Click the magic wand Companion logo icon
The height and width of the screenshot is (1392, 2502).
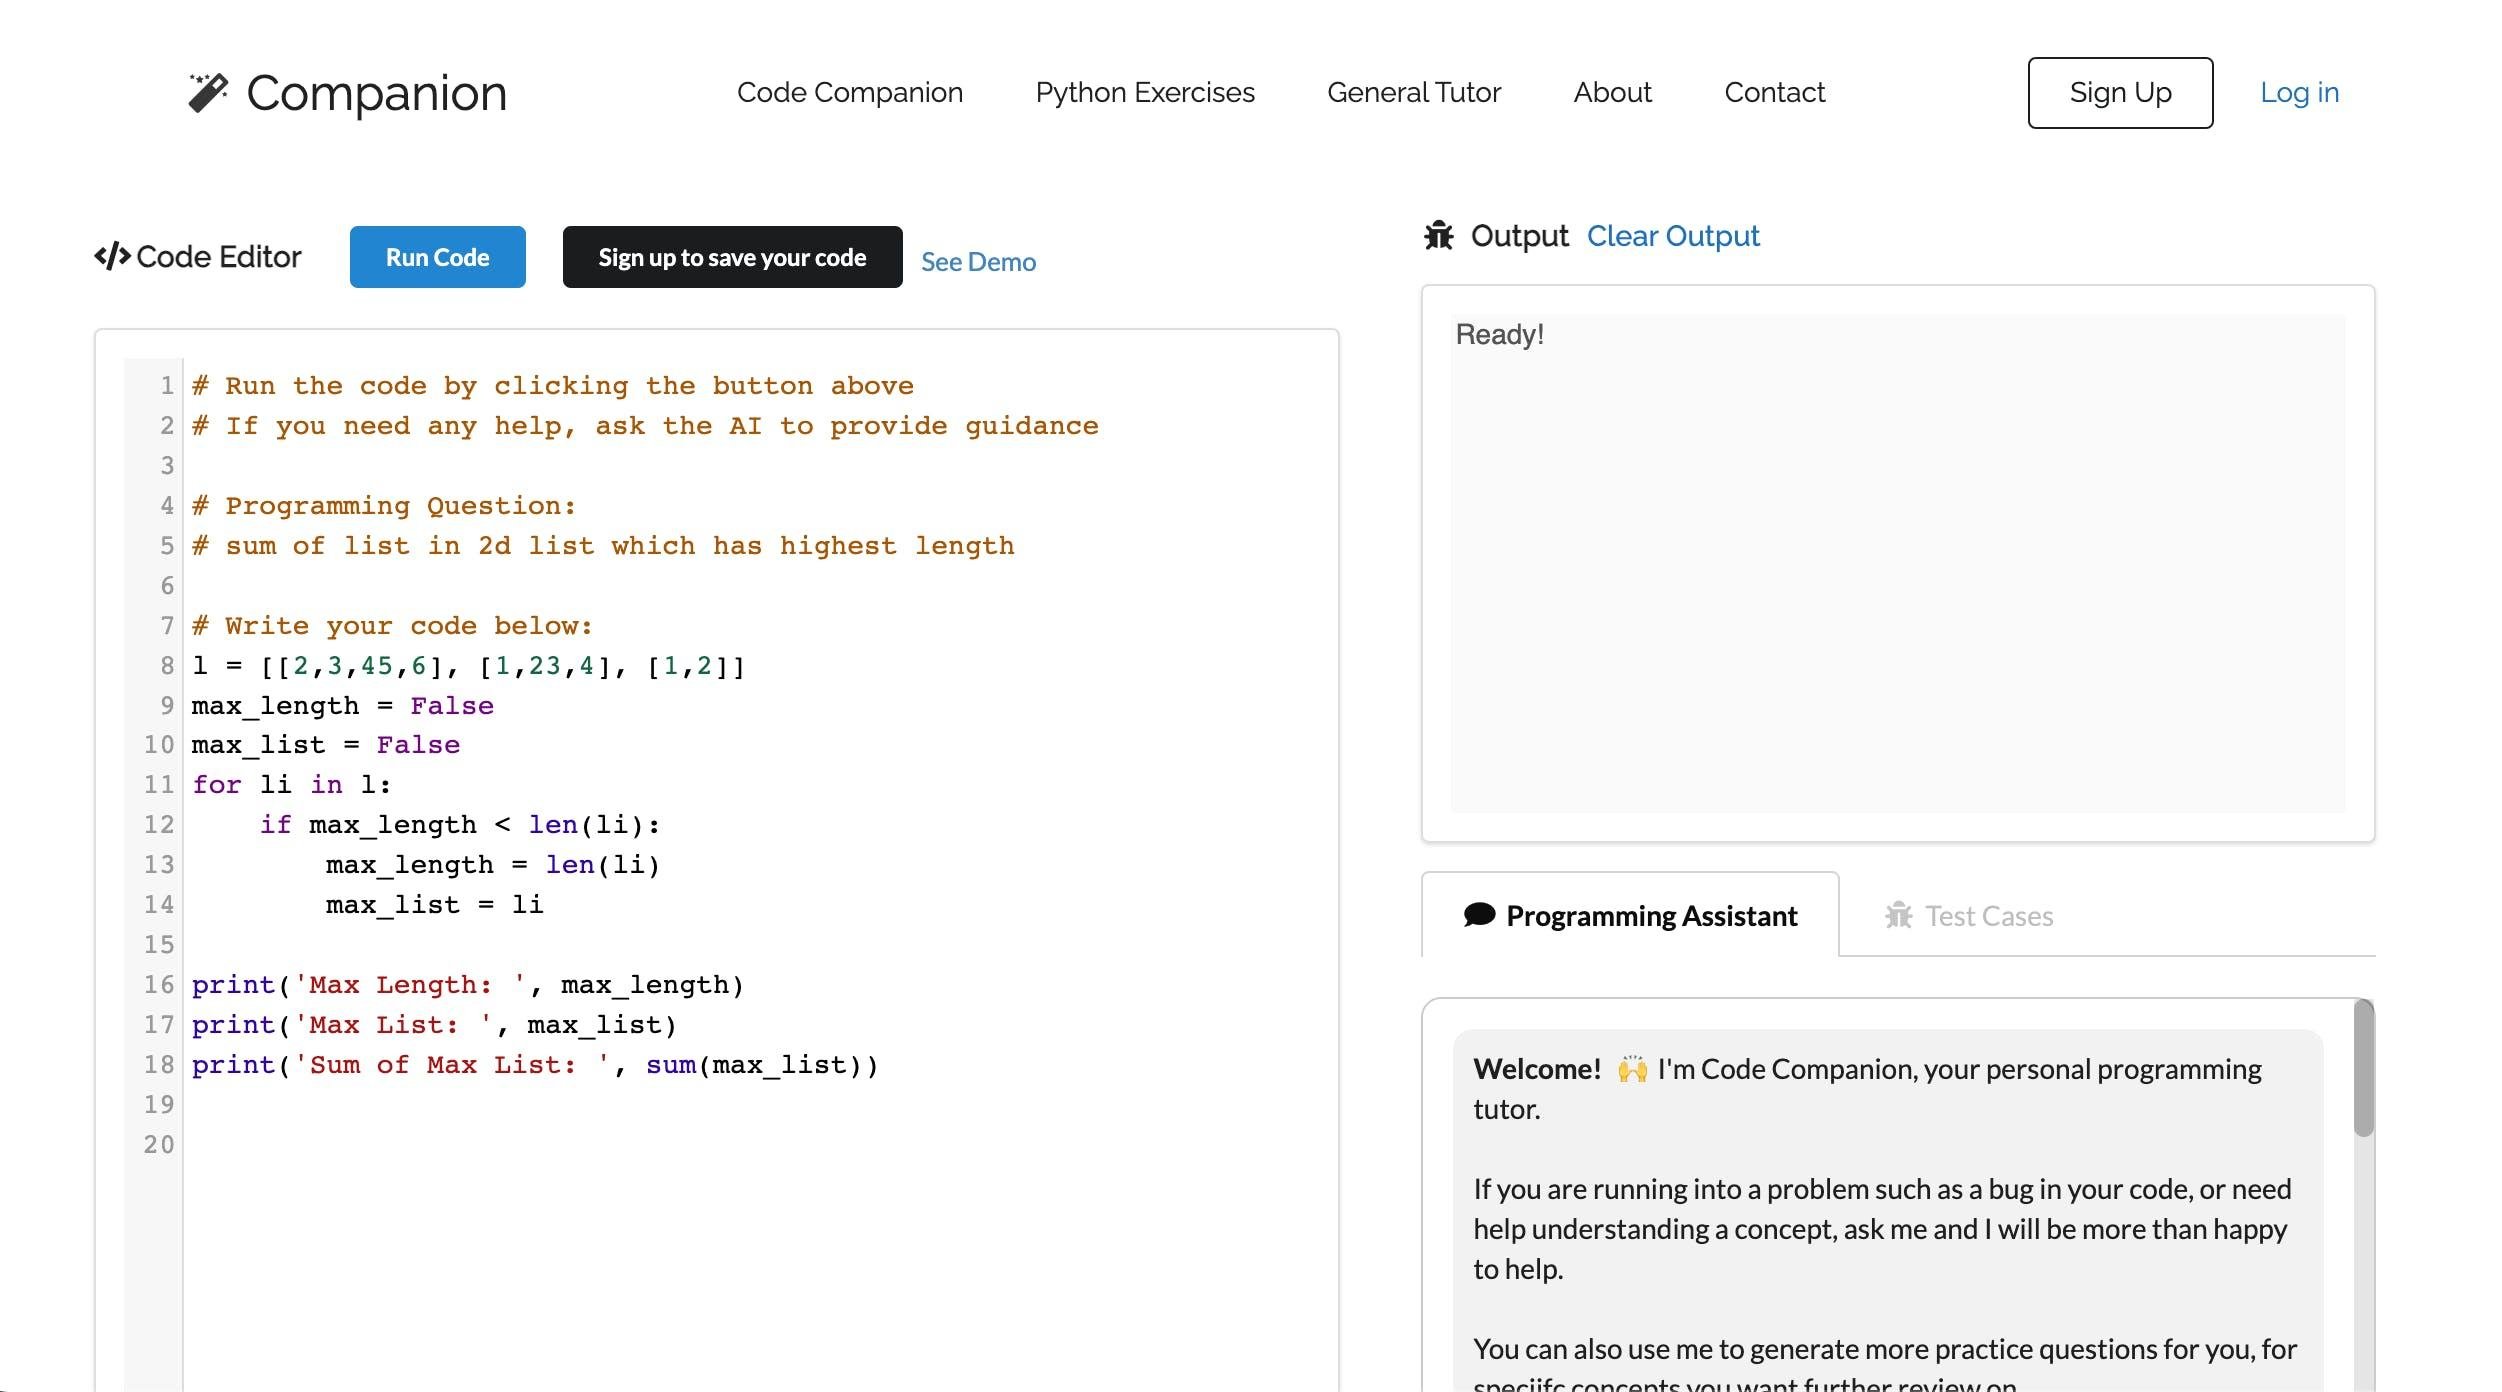[x=208, y=93]
